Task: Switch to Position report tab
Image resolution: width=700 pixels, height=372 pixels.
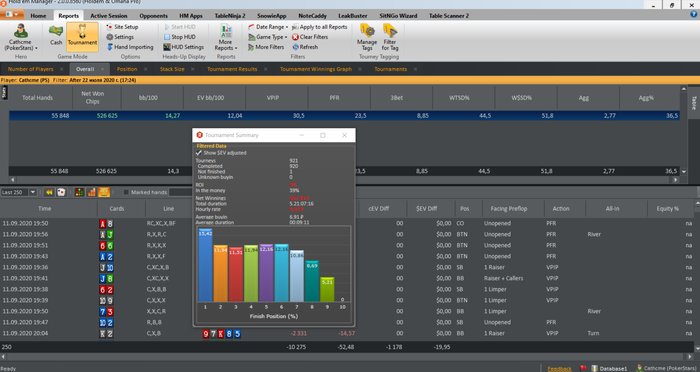Action: [127, 69]
